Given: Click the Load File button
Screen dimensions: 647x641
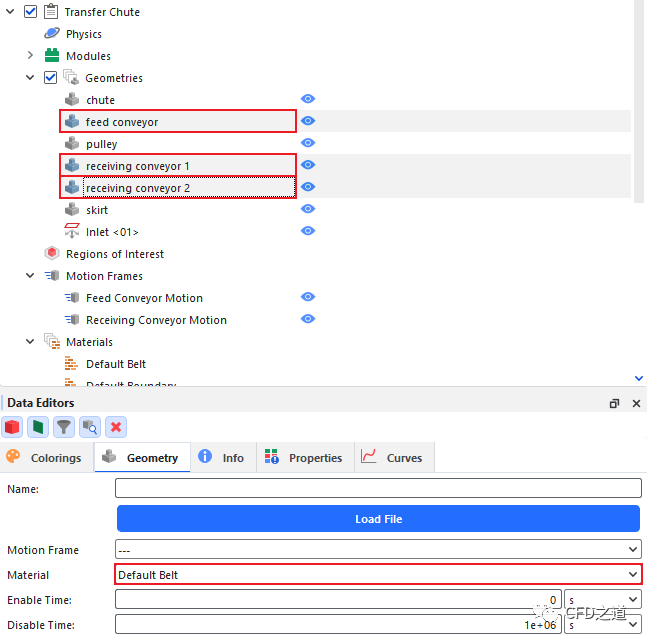Looking at the screenshot, I should 378,518.
